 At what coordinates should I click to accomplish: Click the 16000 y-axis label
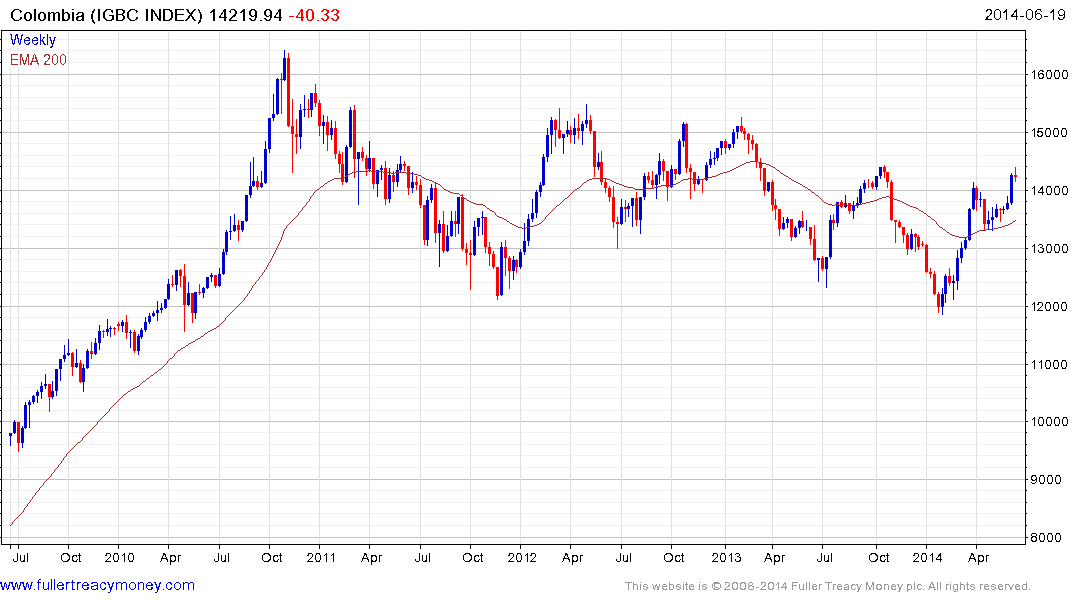tap(1049, 75)
